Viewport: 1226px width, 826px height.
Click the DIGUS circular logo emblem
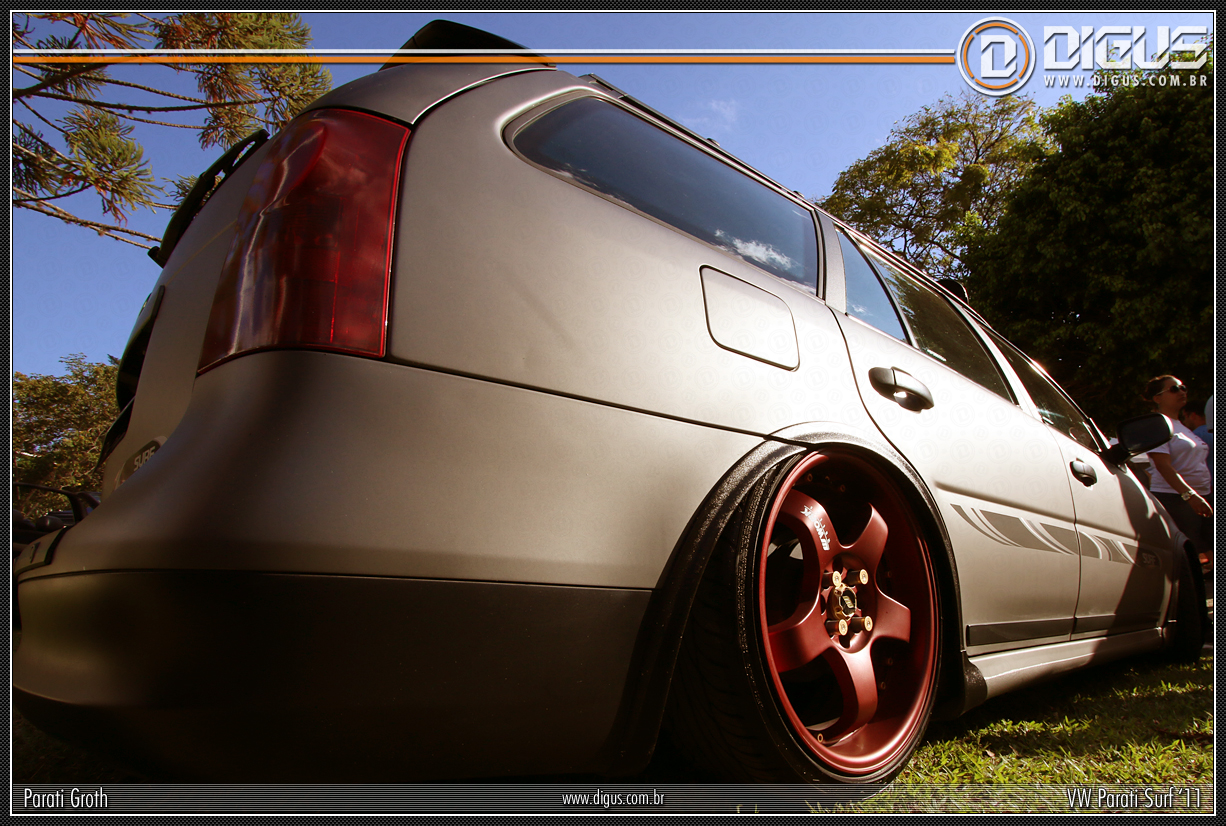click(x=995, y=56)
